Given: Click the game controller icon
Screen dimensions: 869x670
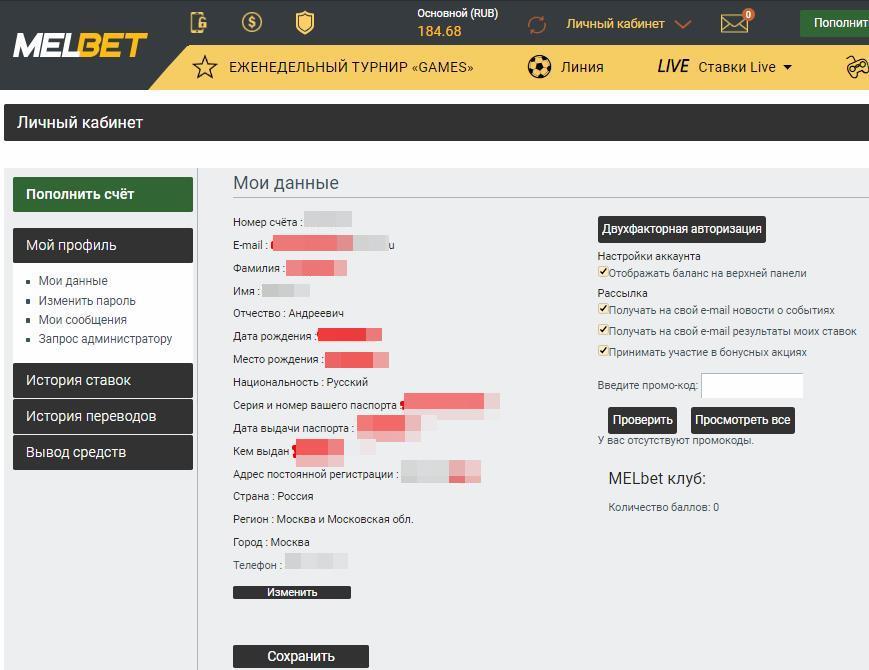Looking at the screenshot, I should [x=857, y=67].
